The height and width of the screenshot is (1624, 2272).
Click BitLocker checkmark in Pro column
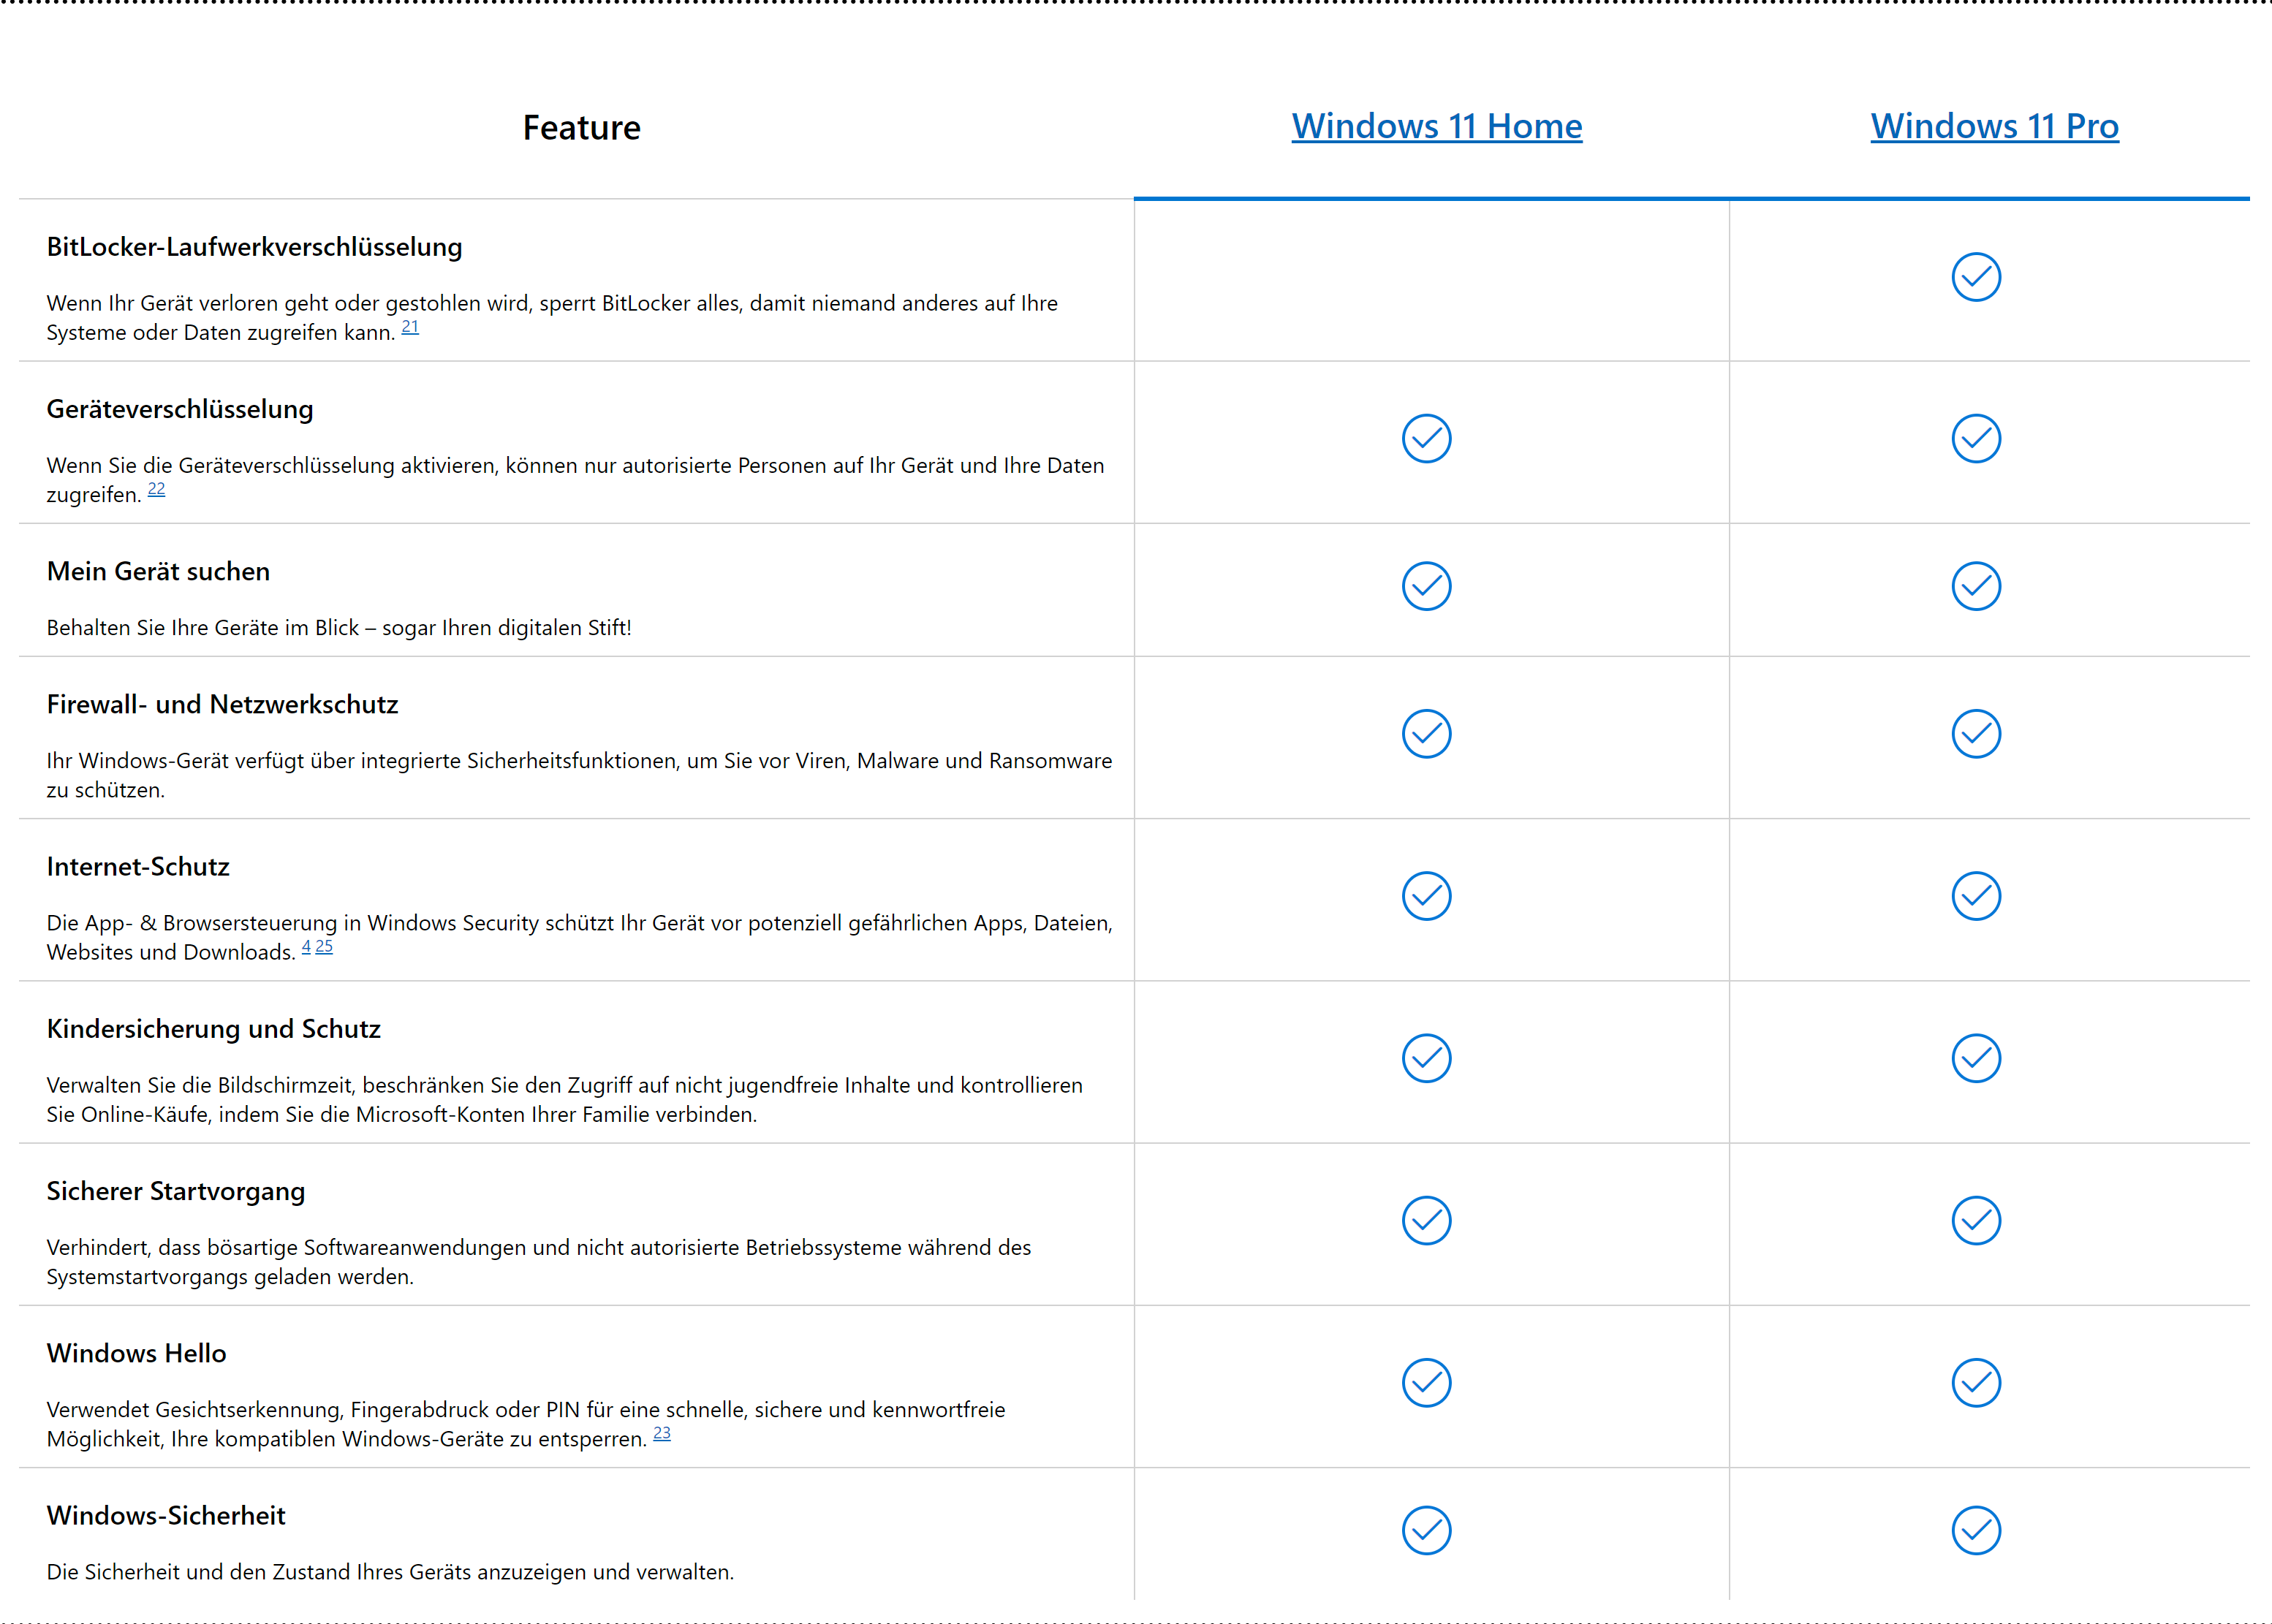point(1976,277)
